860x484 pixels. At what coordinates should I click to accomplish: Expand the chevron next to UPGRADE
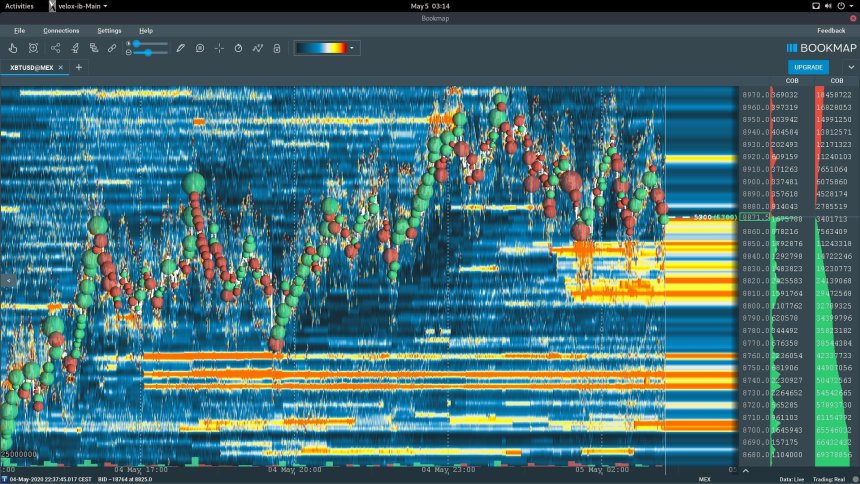click(850, 67)
